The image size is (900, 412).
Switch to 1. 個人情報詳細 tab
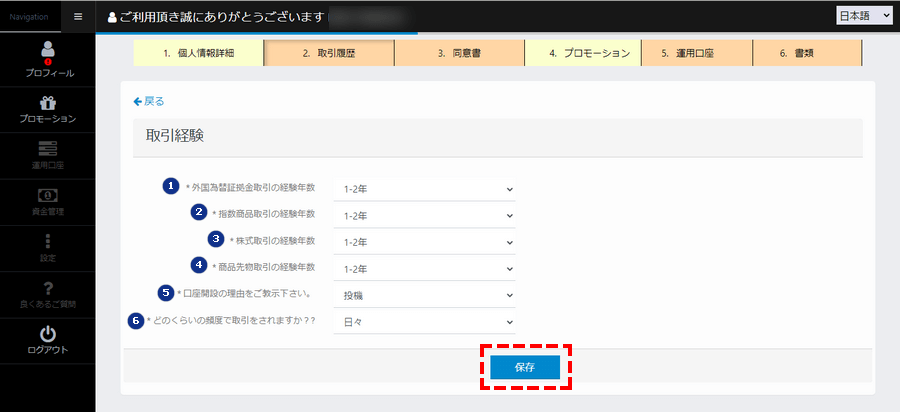click(x=198, y=53)
